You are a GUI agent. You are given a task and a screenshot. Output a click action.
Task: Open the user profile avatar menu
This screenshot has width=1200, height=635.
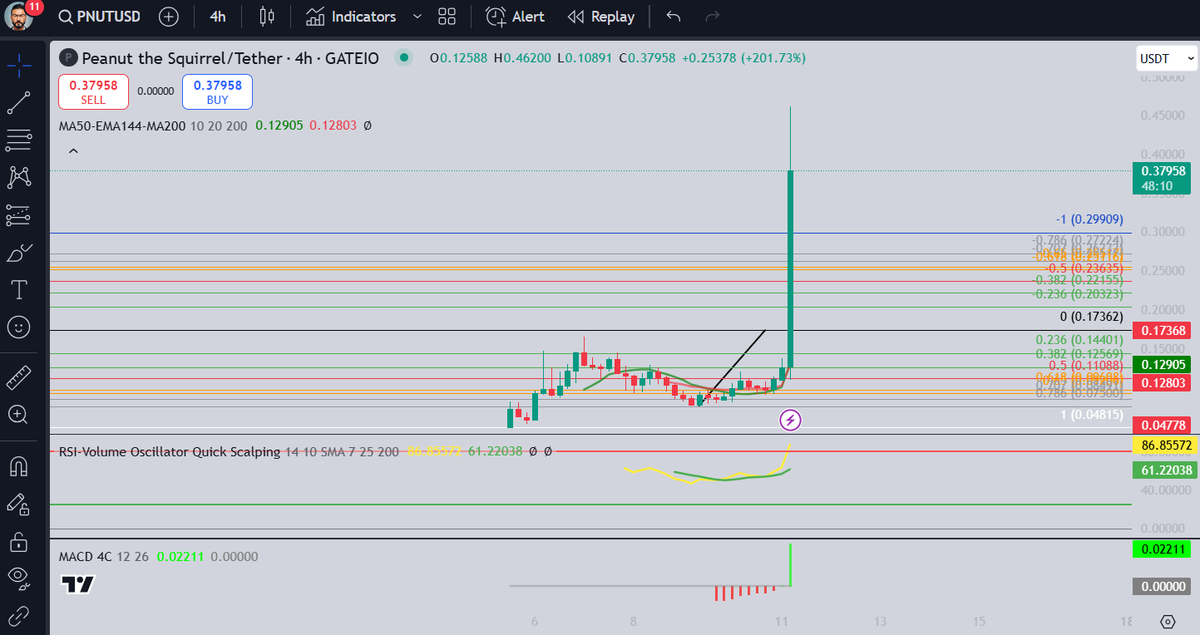pos(20,17)
